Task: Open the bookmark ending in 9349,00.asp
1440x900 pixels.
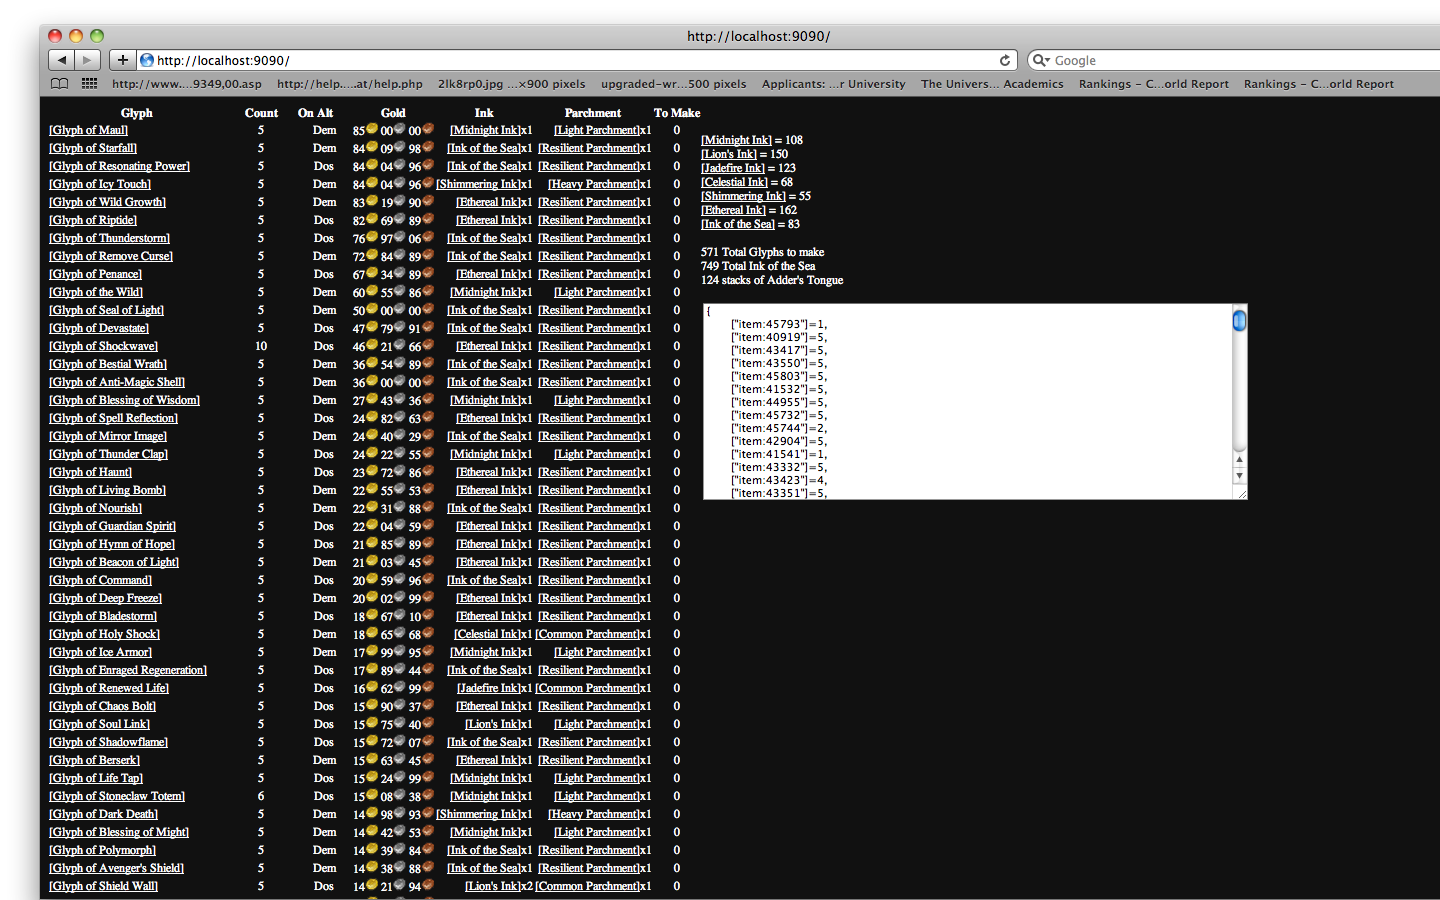Action: tap(187, 84)
